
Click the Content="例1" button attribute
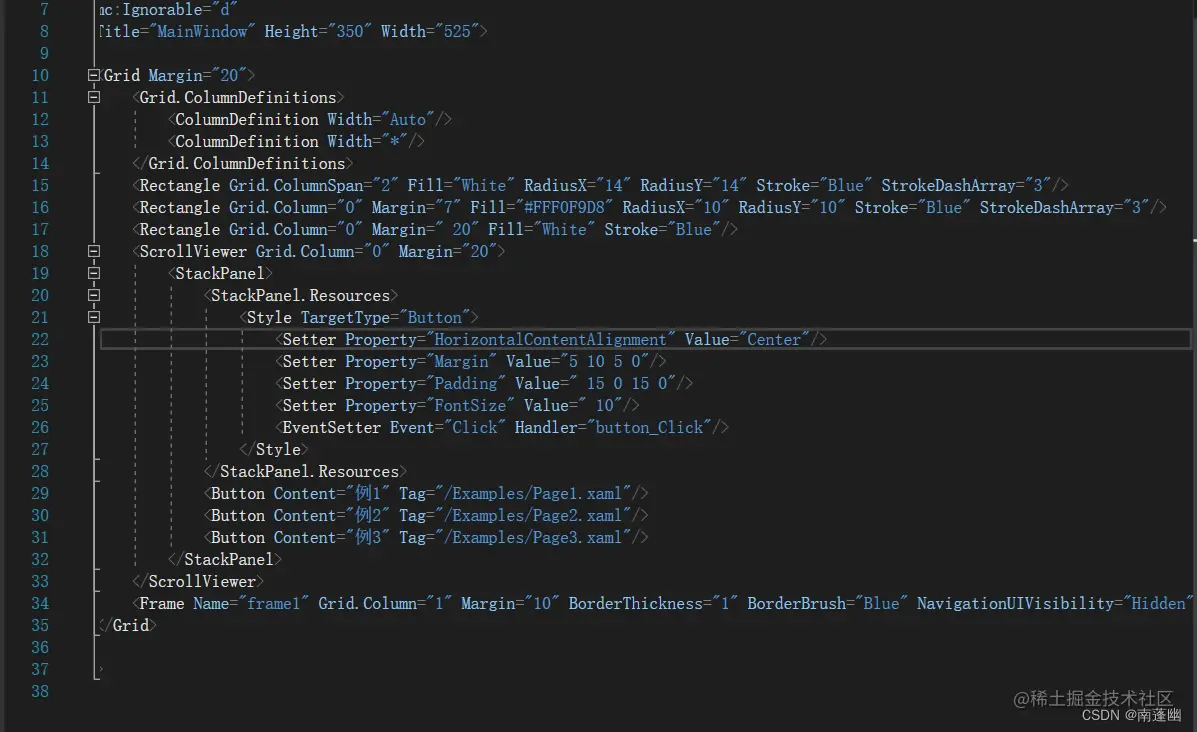coord(331,494)
